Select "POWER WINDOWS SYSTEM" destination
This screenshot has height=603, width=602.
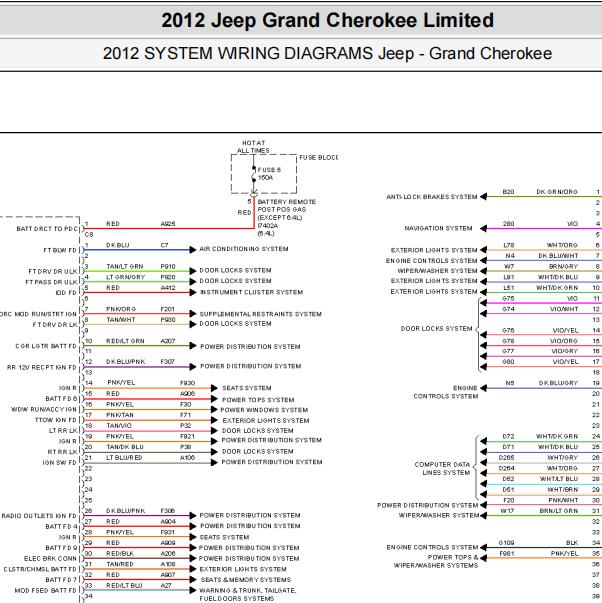[264, 410]
